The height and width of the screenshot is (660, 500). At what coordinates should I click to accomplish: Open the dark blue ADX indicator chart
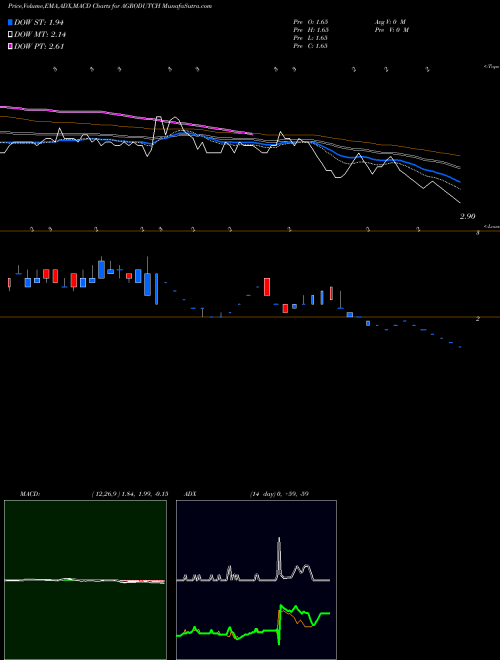(256, 580)
